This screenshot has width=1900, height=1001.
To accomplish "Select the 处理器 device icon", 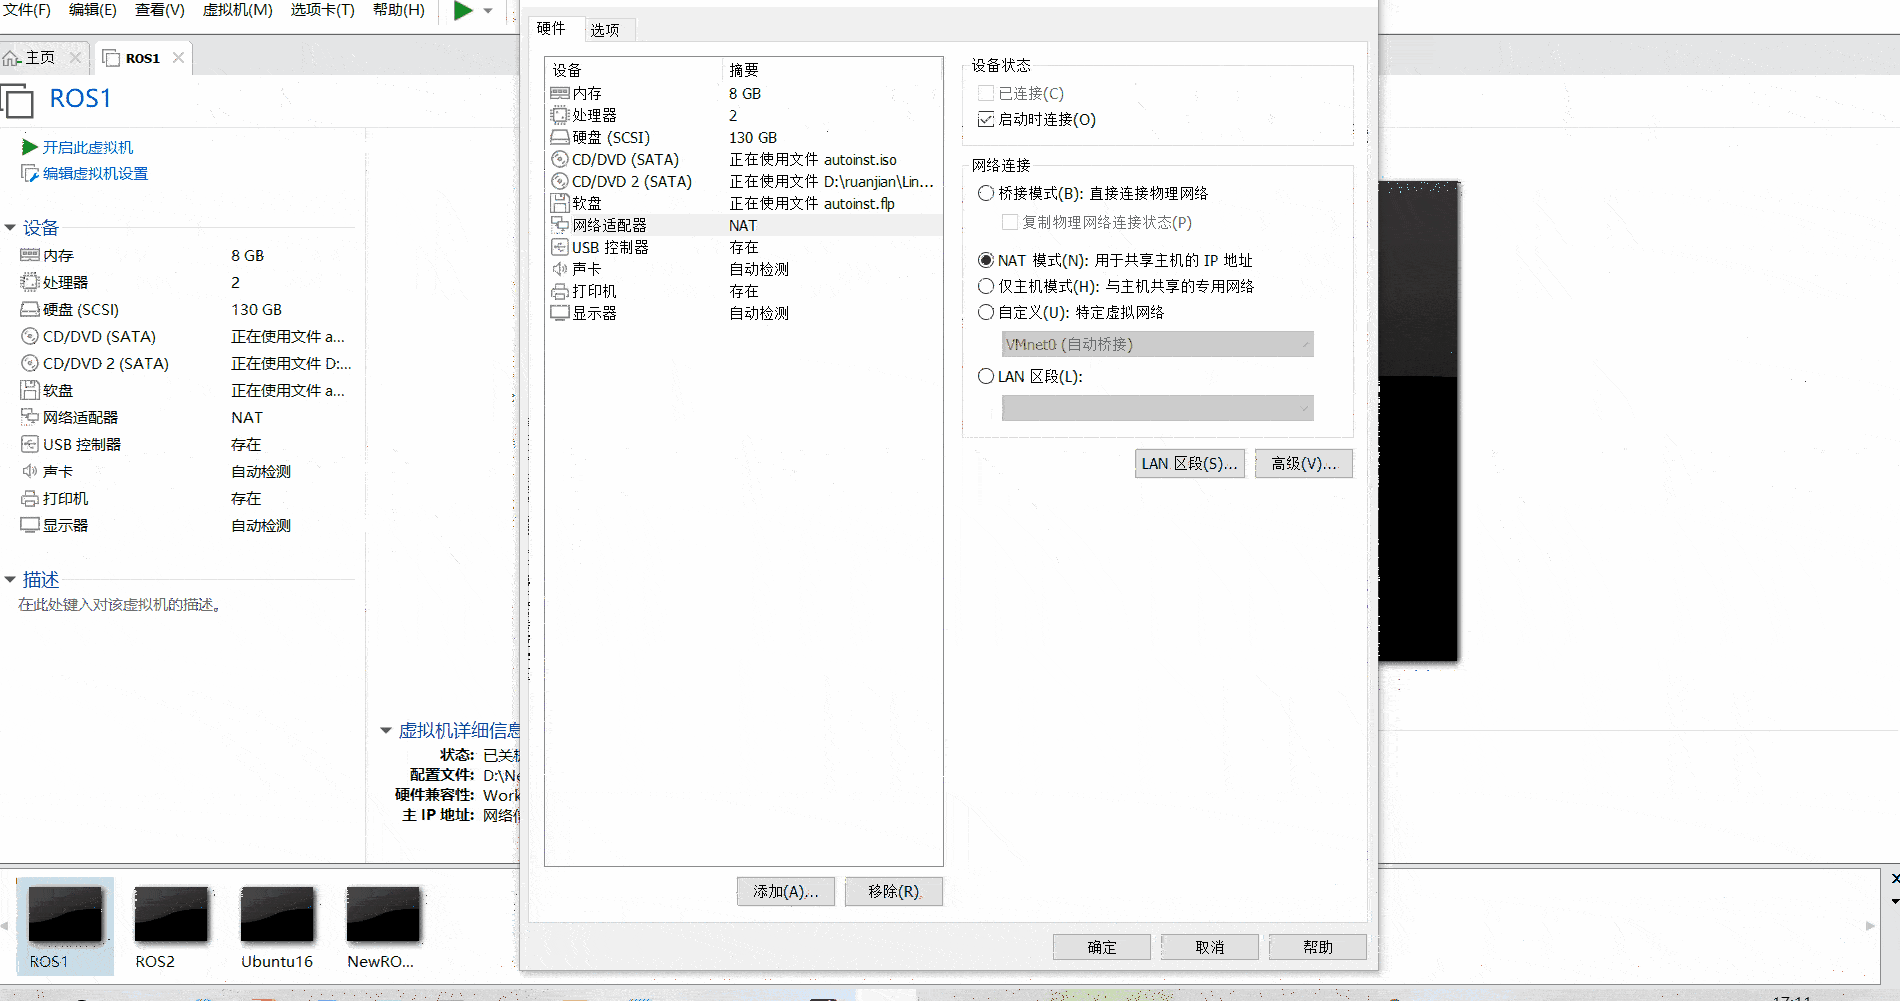I will pos(560,115).
